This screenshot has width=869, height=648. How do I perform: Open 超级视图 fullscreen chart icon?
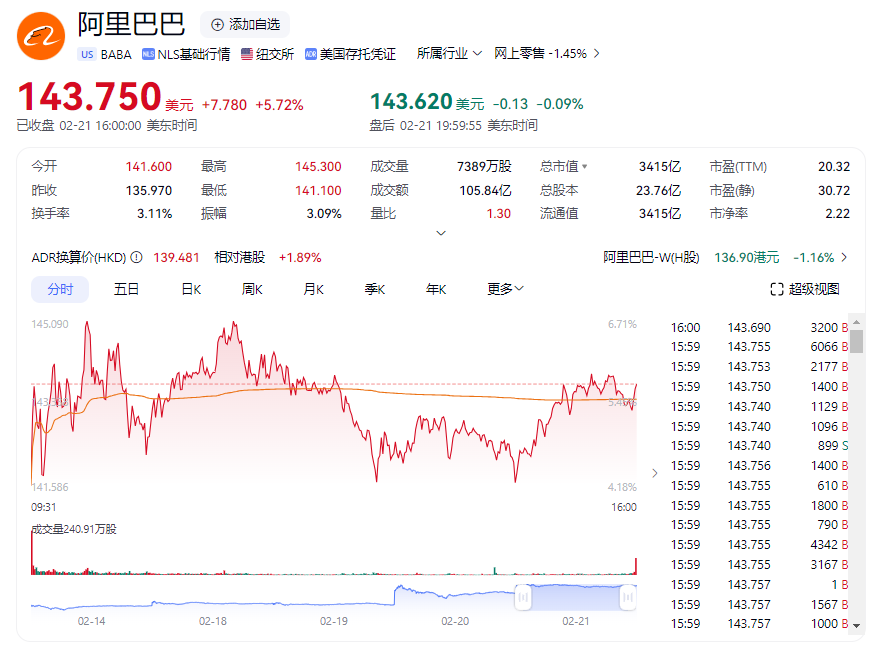[777, 289]
